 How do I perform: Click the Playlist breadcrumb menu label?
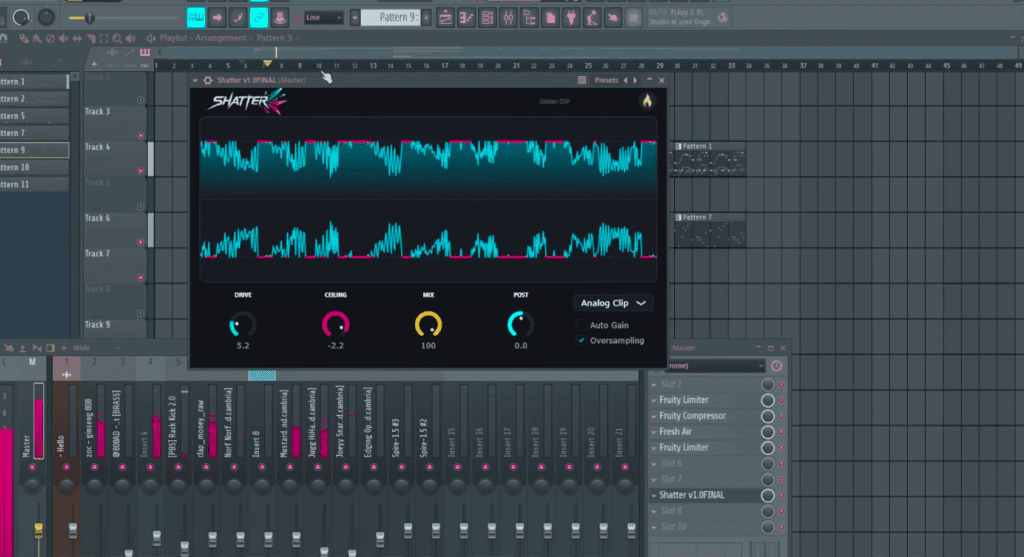173,38
